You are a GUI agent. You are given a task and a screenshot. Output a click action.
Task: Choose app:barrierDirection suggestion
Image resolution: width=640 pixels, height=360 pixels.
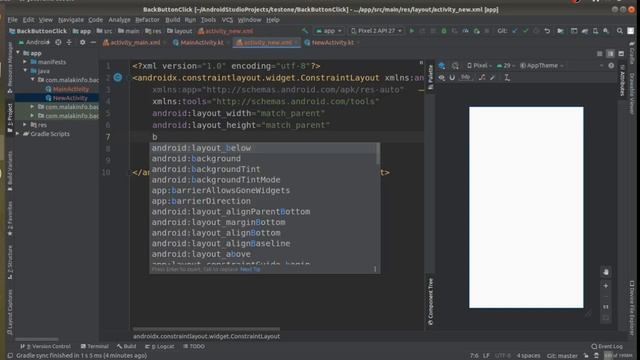[263, 201]
